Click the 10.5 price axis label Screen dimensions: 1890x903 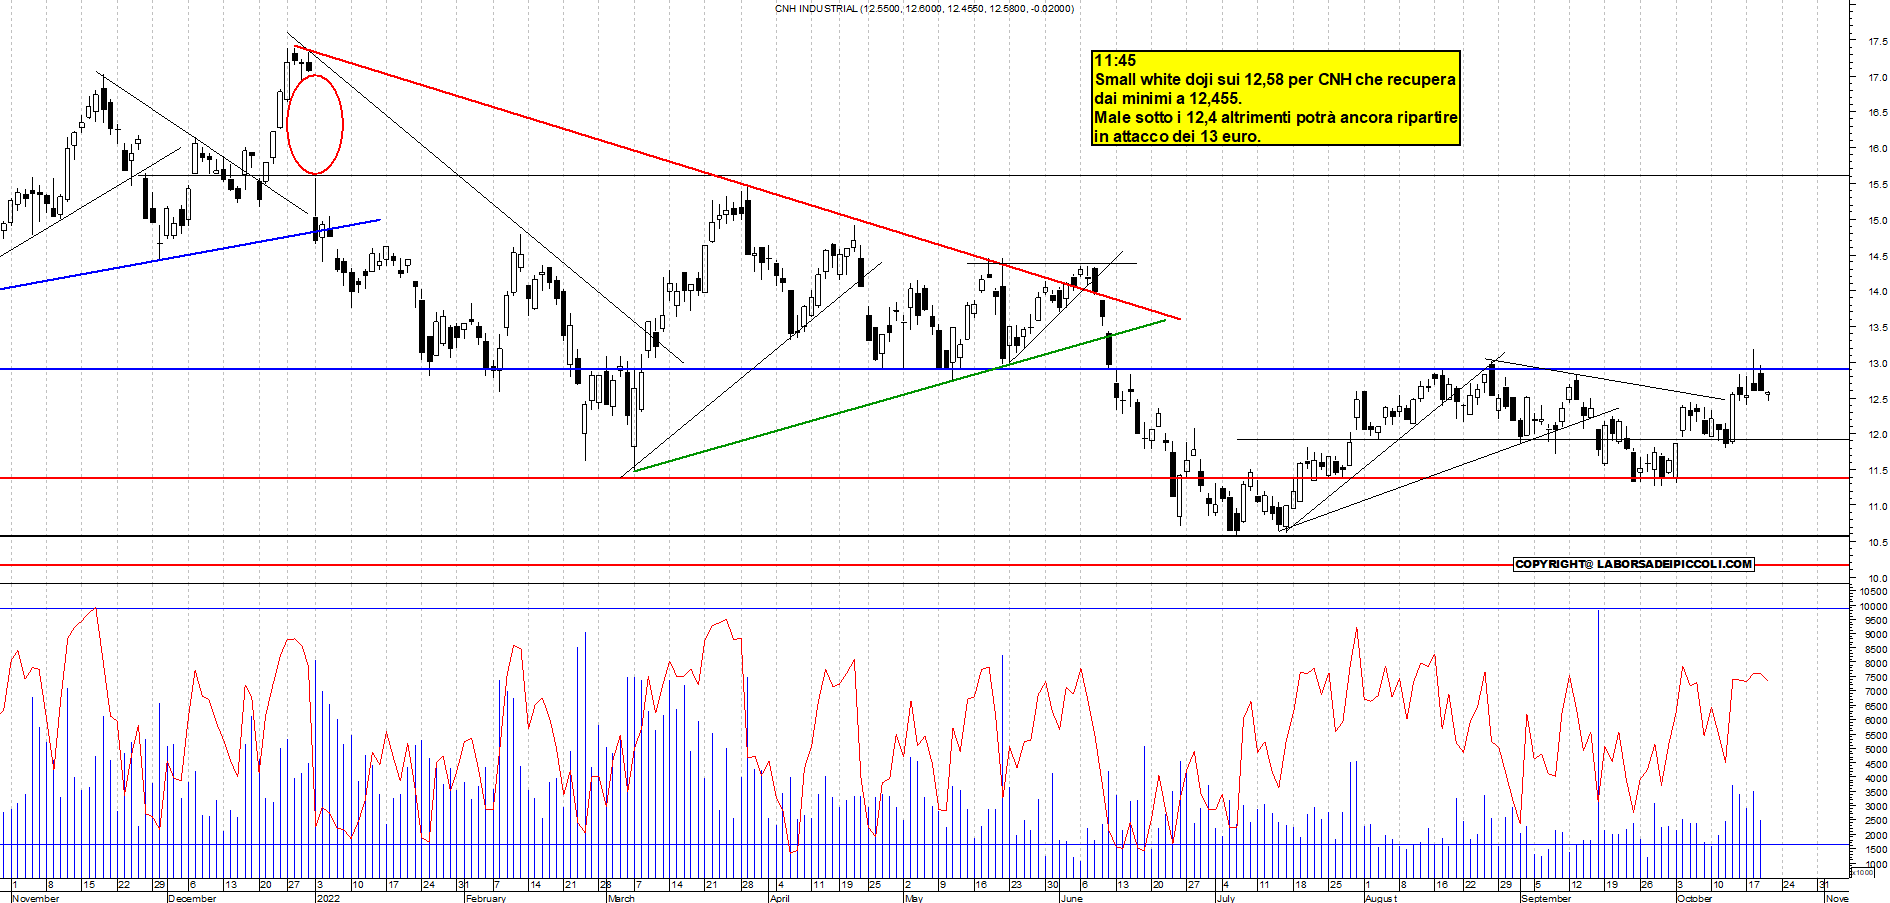(x=1877, y=543)
